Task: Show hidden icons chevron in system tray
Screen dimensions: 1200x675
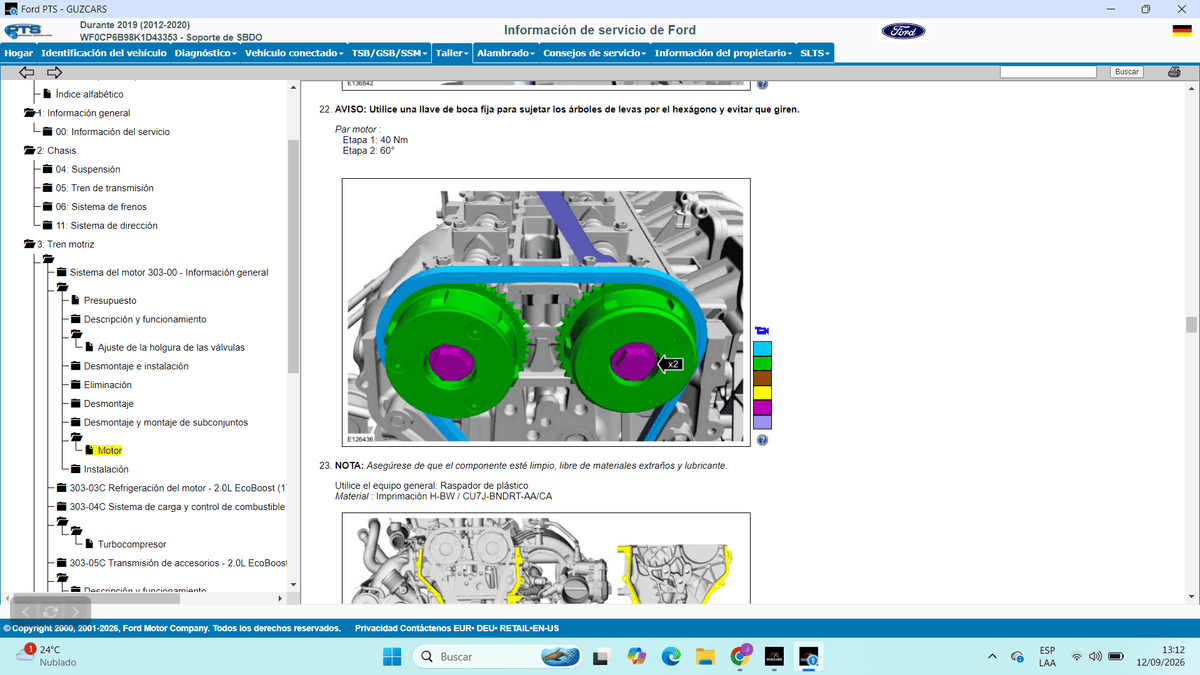Action: click(x=992, y=656)
